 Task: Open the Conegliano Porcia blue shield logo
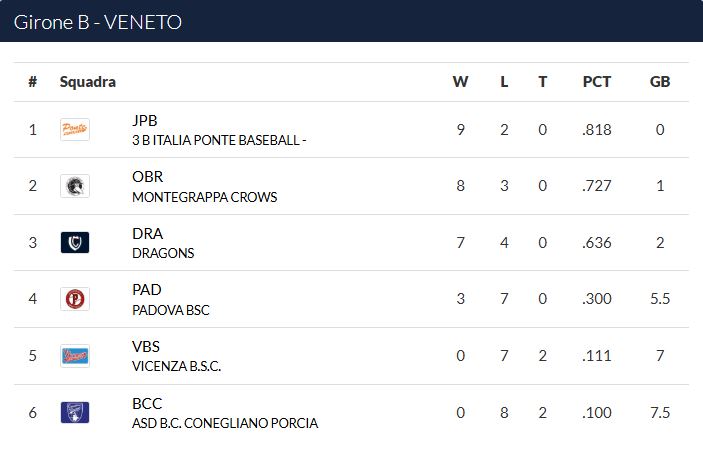click(75, 412)
